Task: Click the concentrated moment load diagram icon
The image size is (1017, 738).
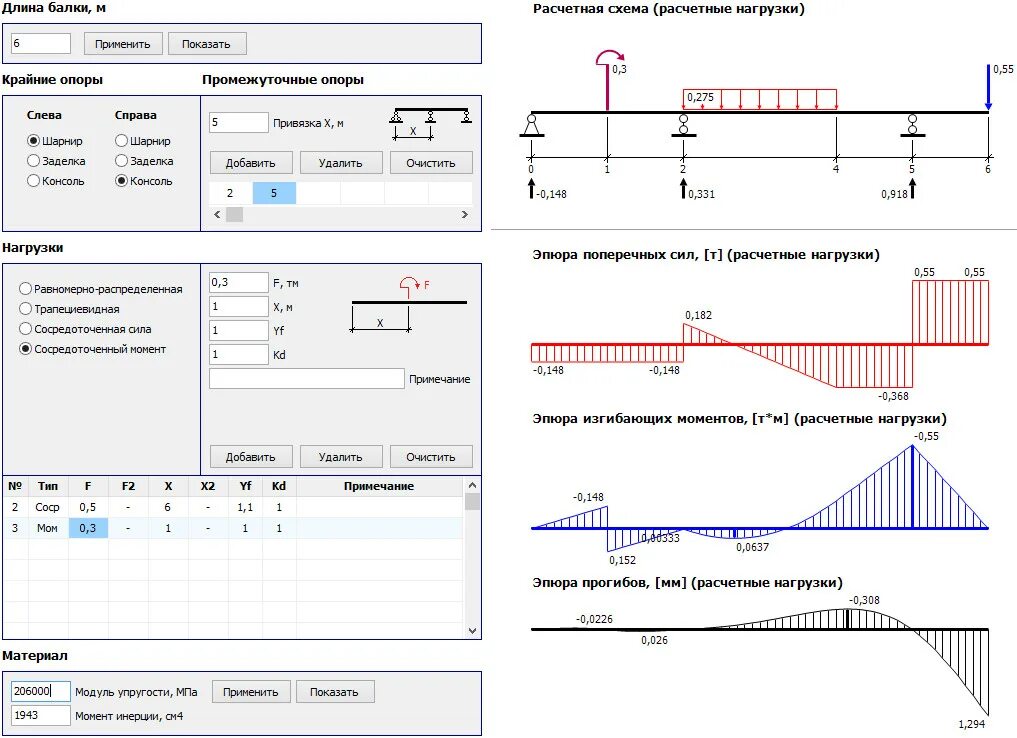Action: click(409, 304)
